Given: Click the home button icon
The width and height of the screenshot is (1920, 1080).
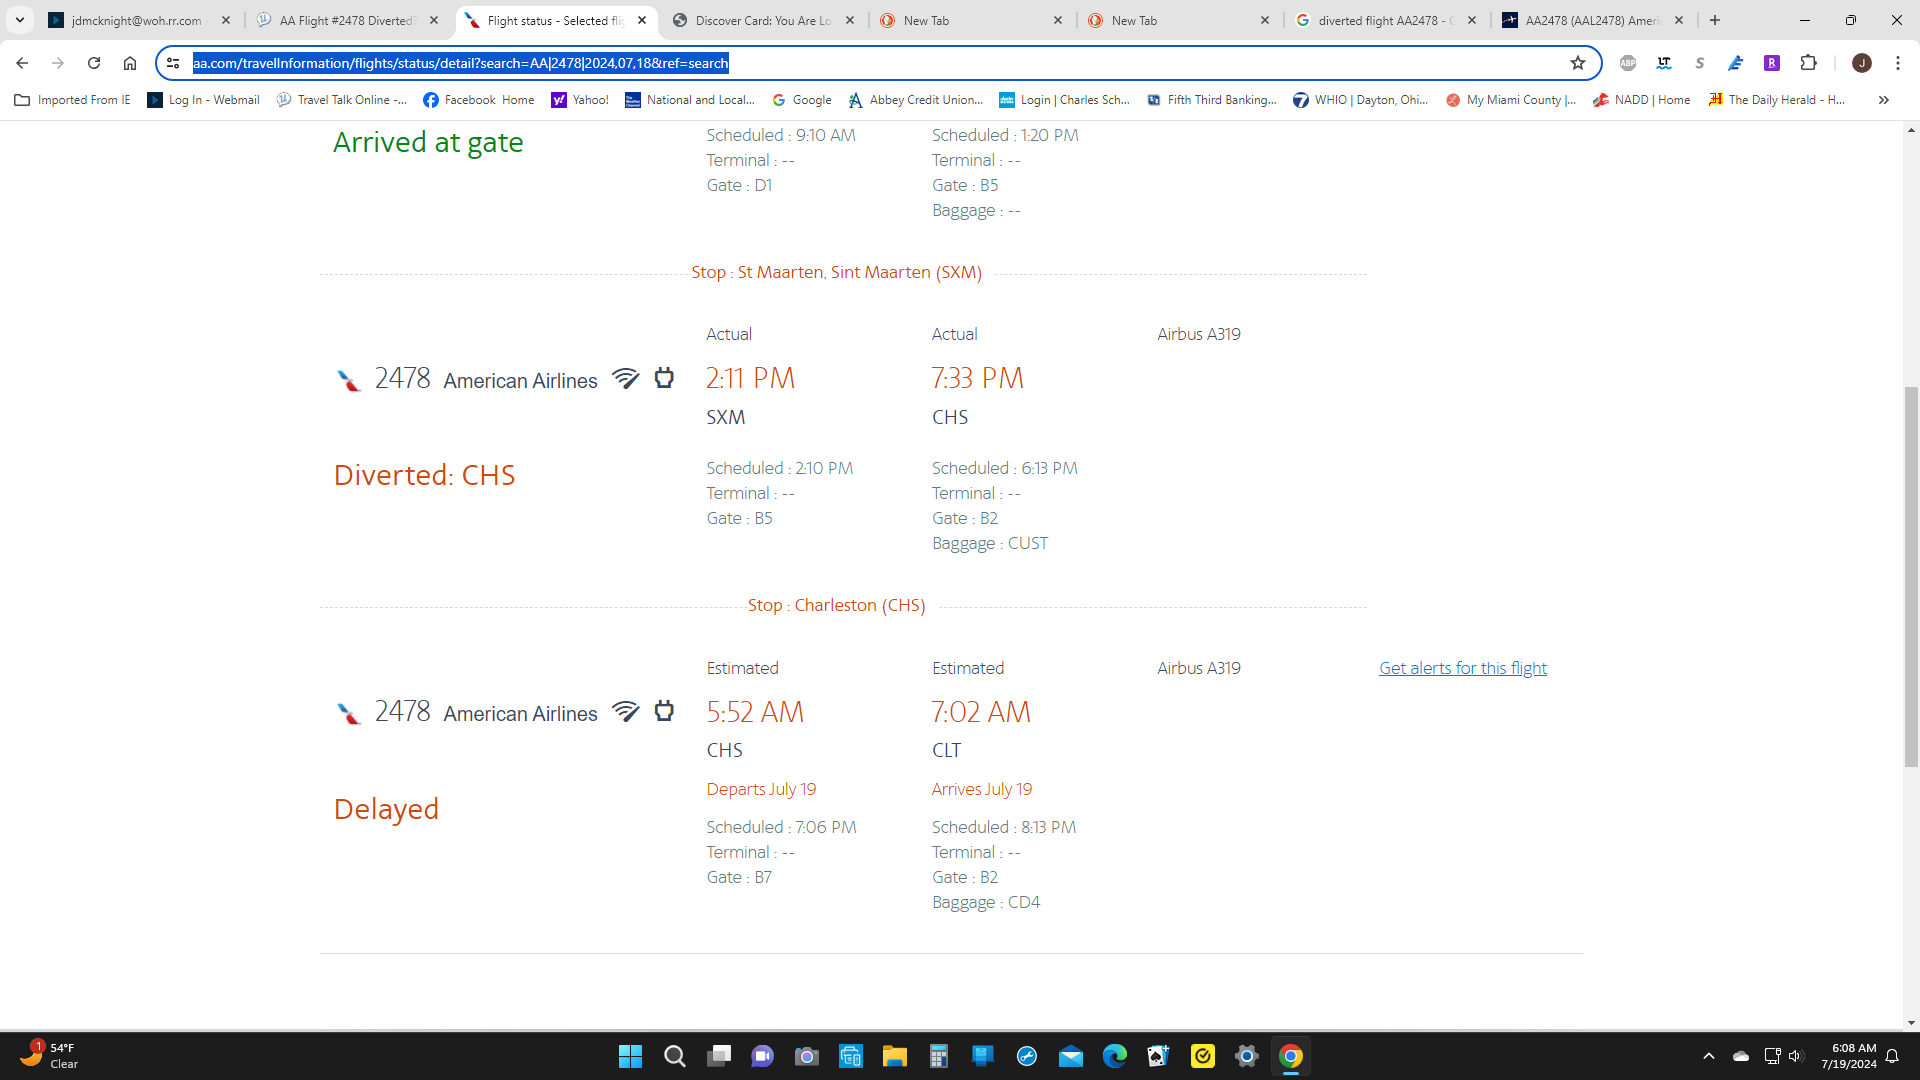Looking at the screenshot, I should (x=130, y=63).
